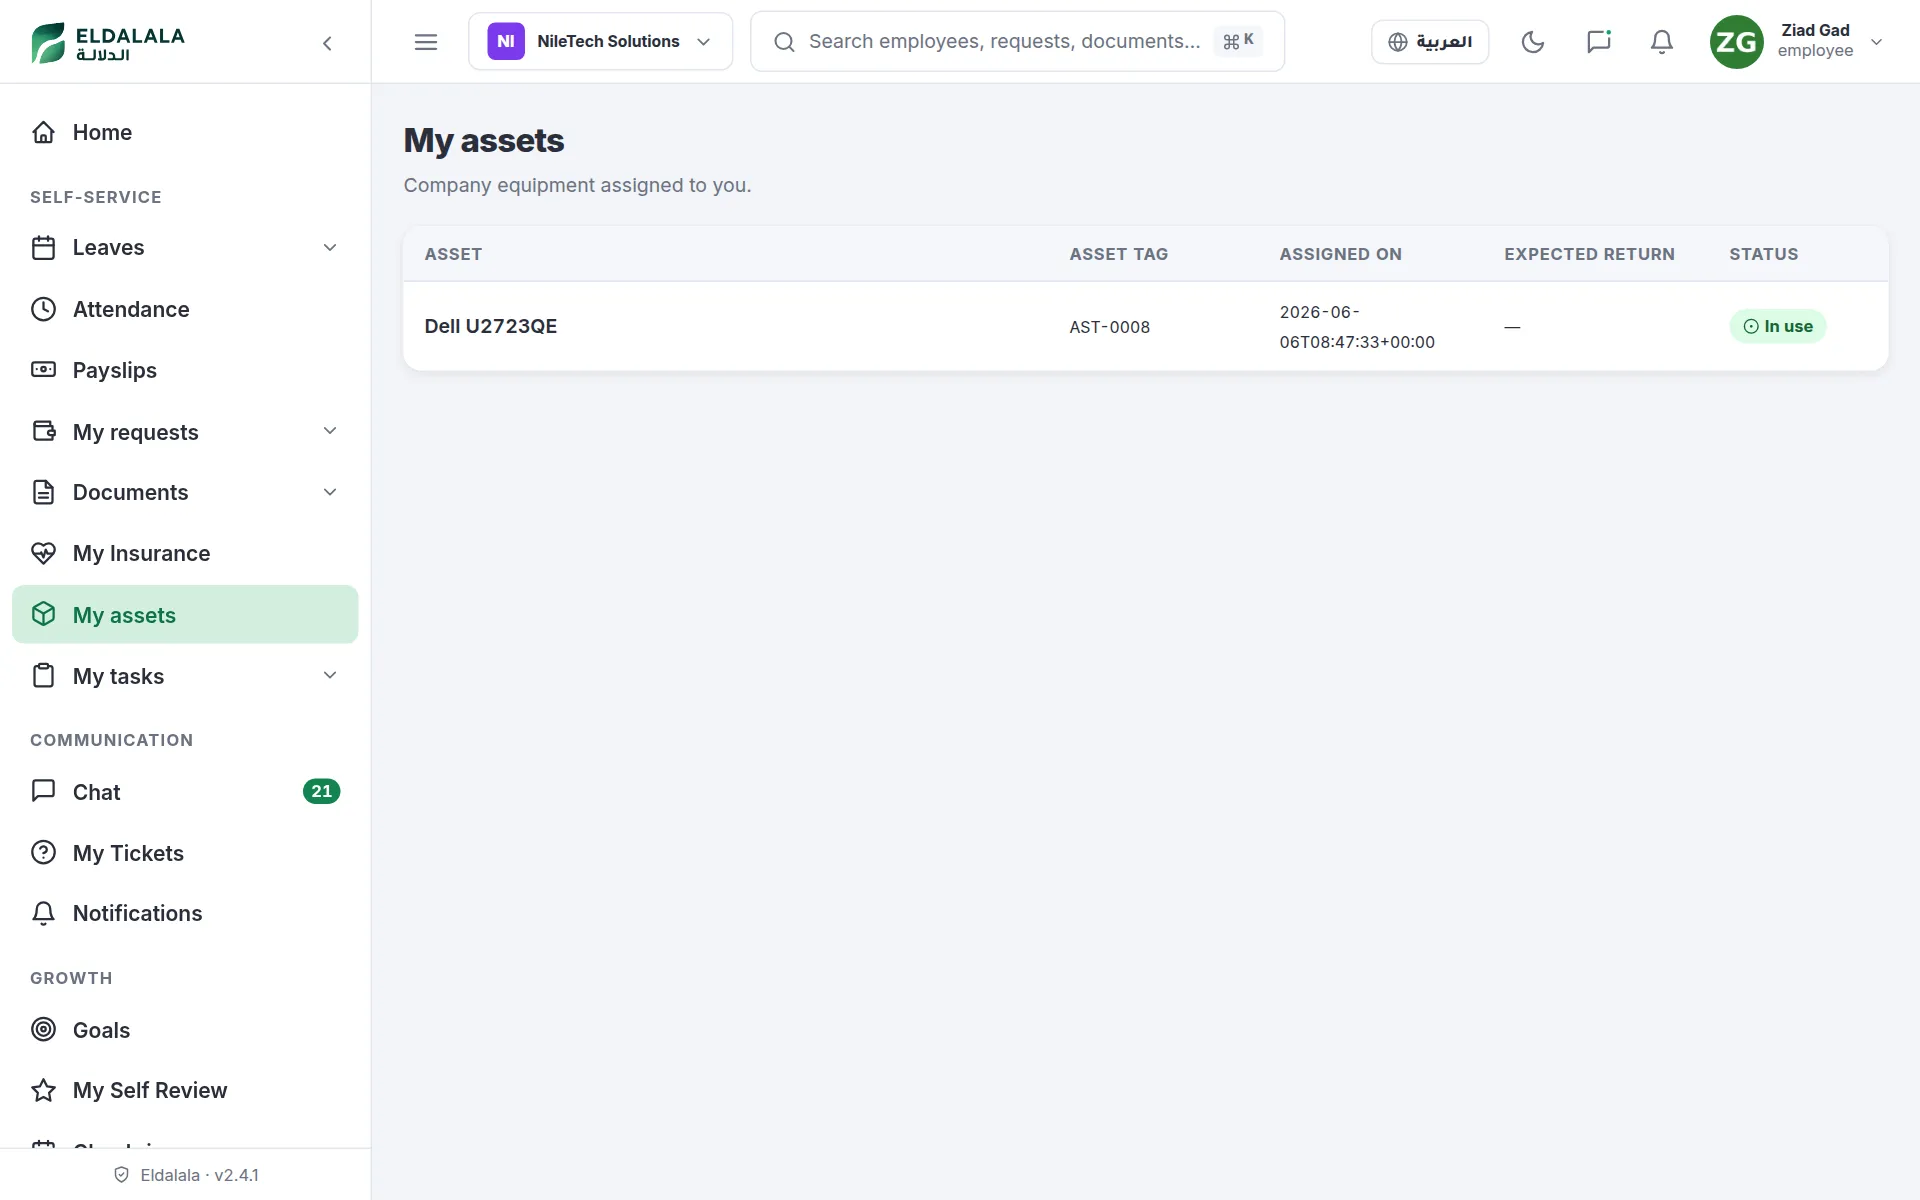This screenshot has height=1200, width=1920.
Task: Click the Home house icon
Action: point(43,132)
